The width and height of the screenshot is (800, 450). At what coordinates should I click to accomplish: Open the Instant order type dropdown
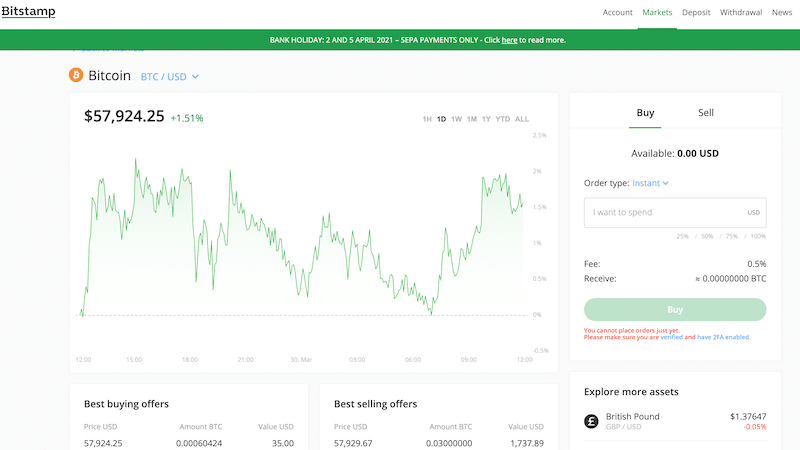coord(650,183)
